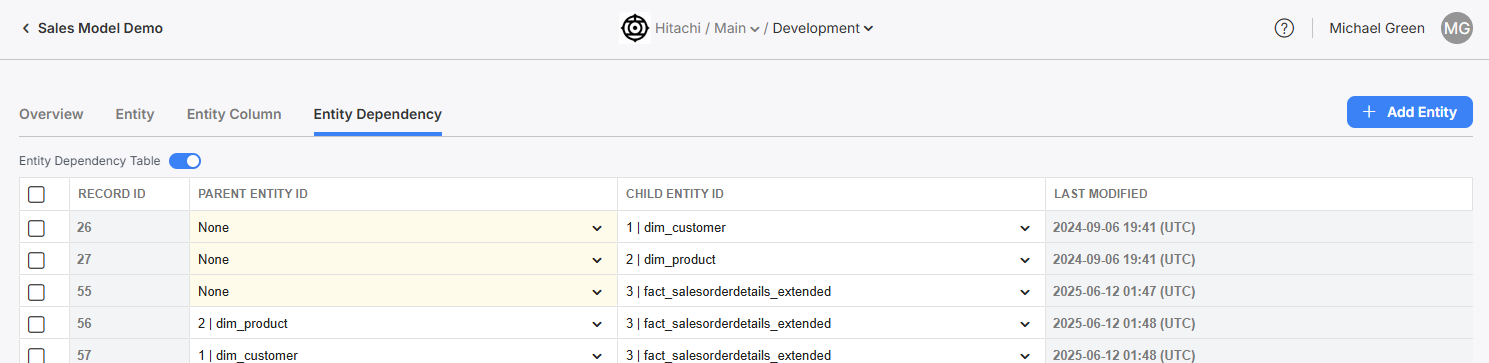Image resolution: width=1489 pixels, height=363 pixels.
Task: Switch to the Entity tab
Action: click(x=135, y=114)
